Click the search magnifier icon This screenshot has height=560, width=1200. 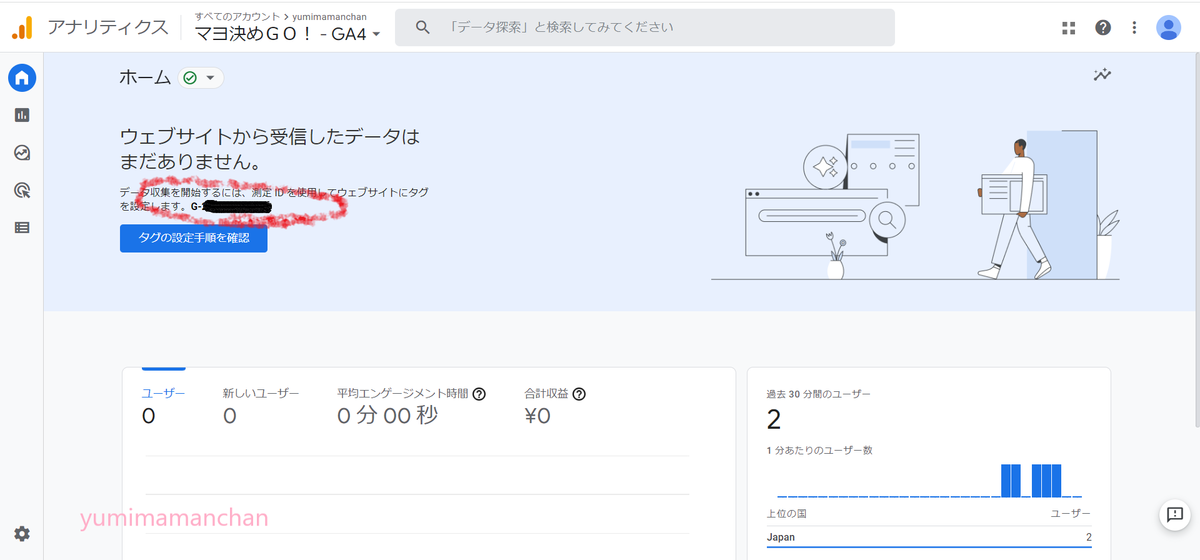[x=423, y=28]
